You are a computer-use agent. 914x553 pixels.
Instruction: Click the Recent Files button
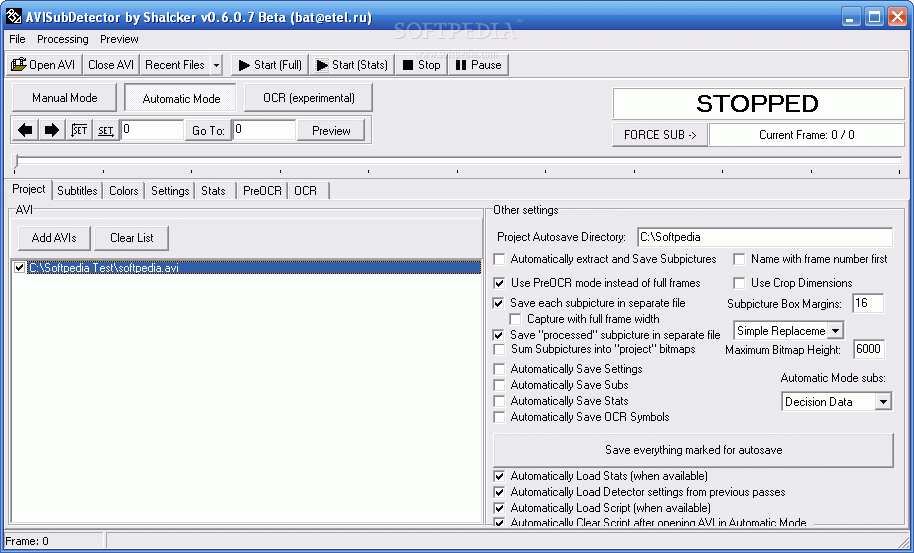click(175, 65)
